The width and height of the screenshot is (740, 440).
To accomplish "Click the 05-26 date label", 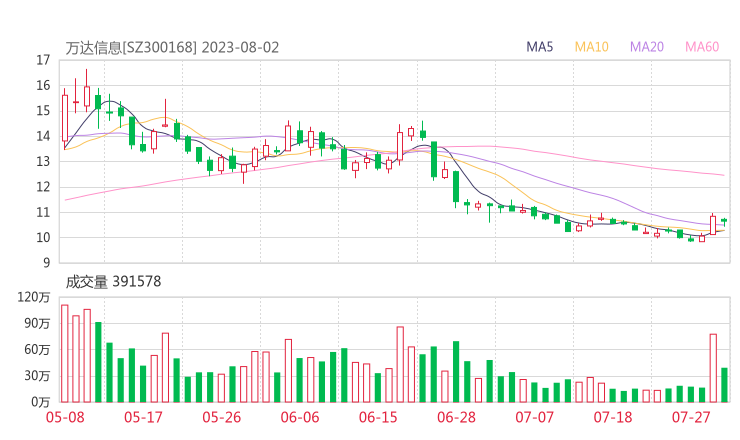I will (x=221, y=417).
